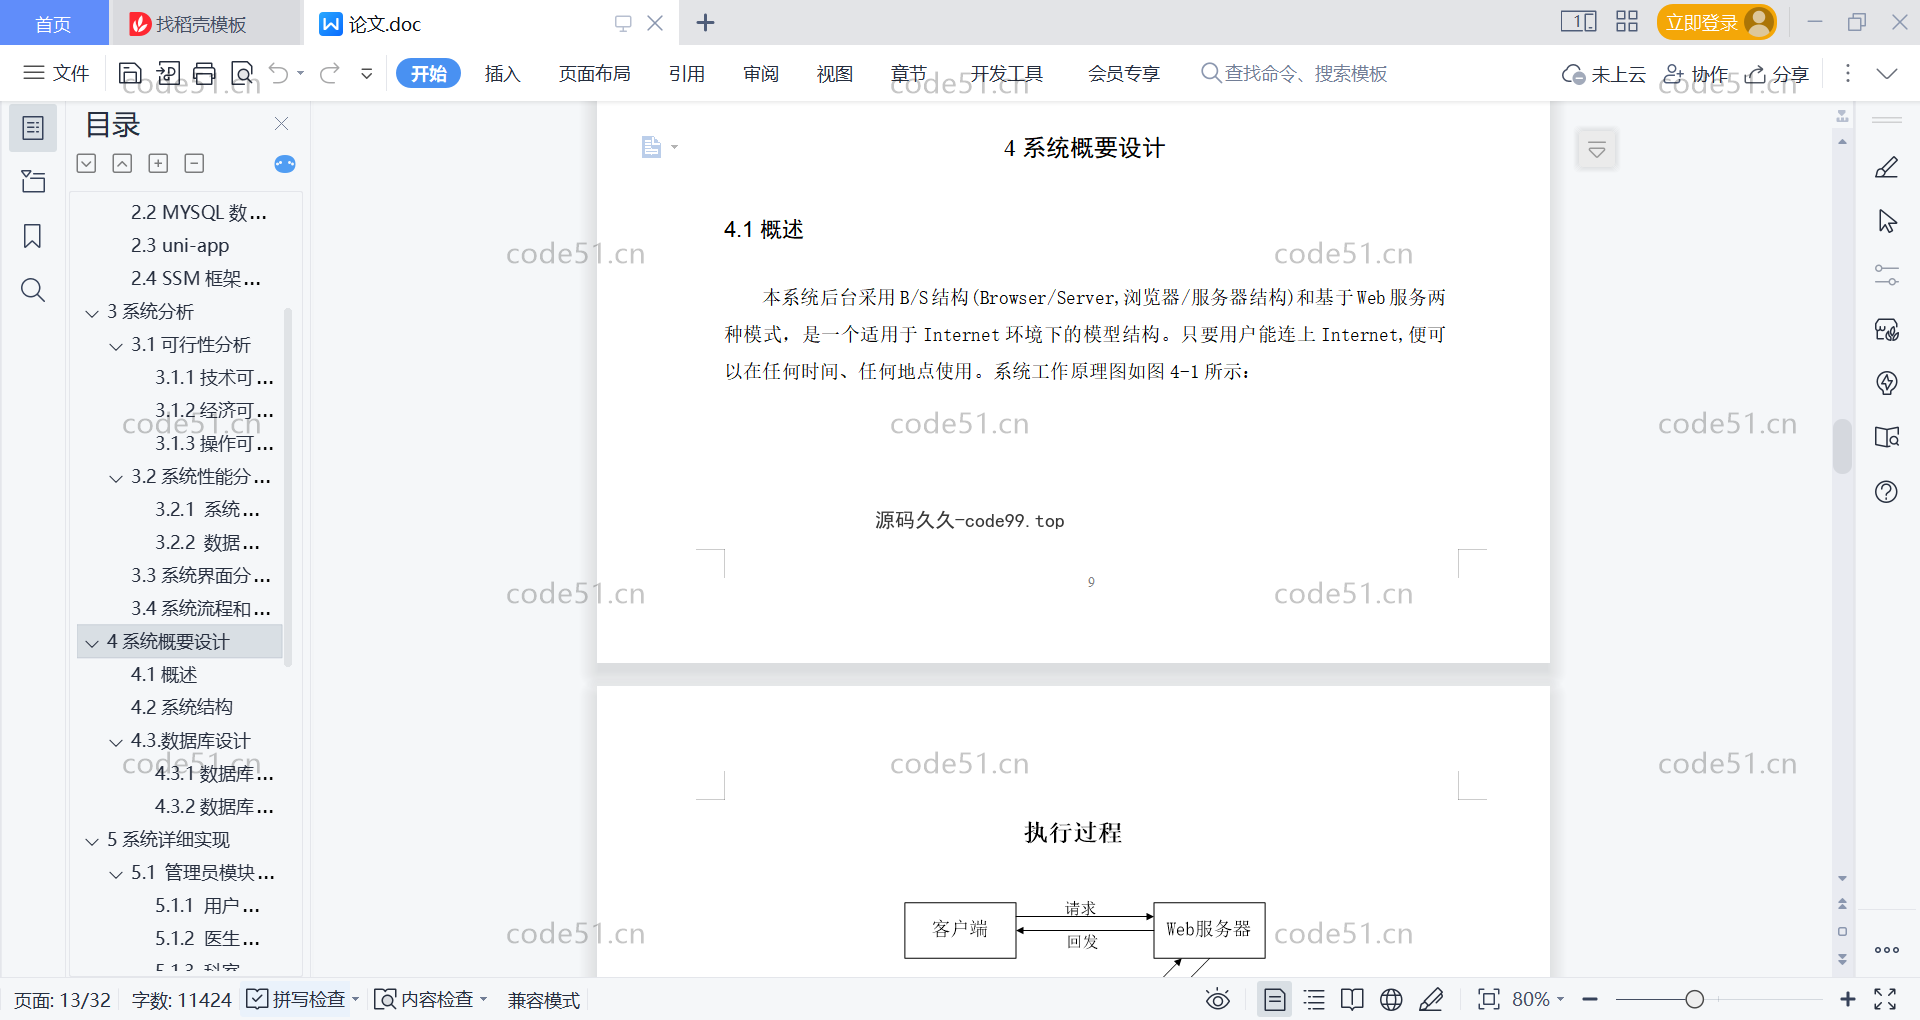Screen dimensions: 1920x1020
Task: Close the 目录 panel
Action: 281,123
